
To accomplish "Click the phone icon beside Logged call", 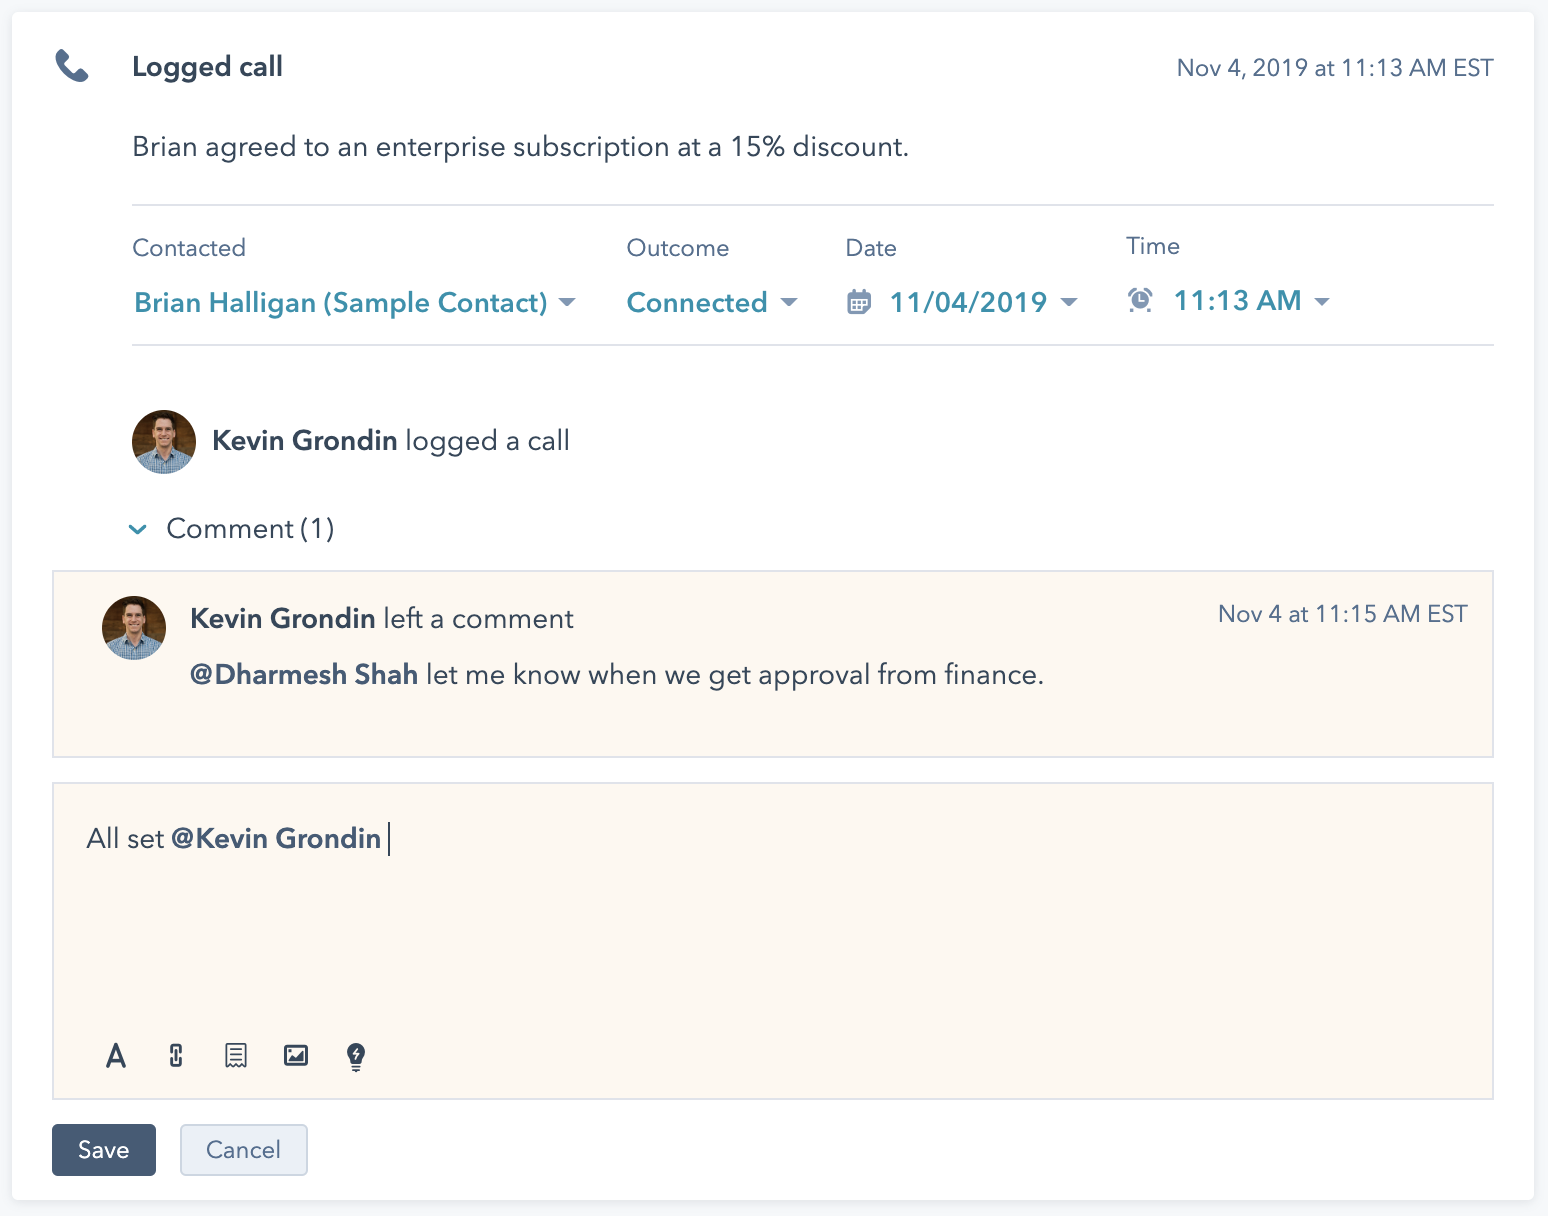I will tap(71, 67).
